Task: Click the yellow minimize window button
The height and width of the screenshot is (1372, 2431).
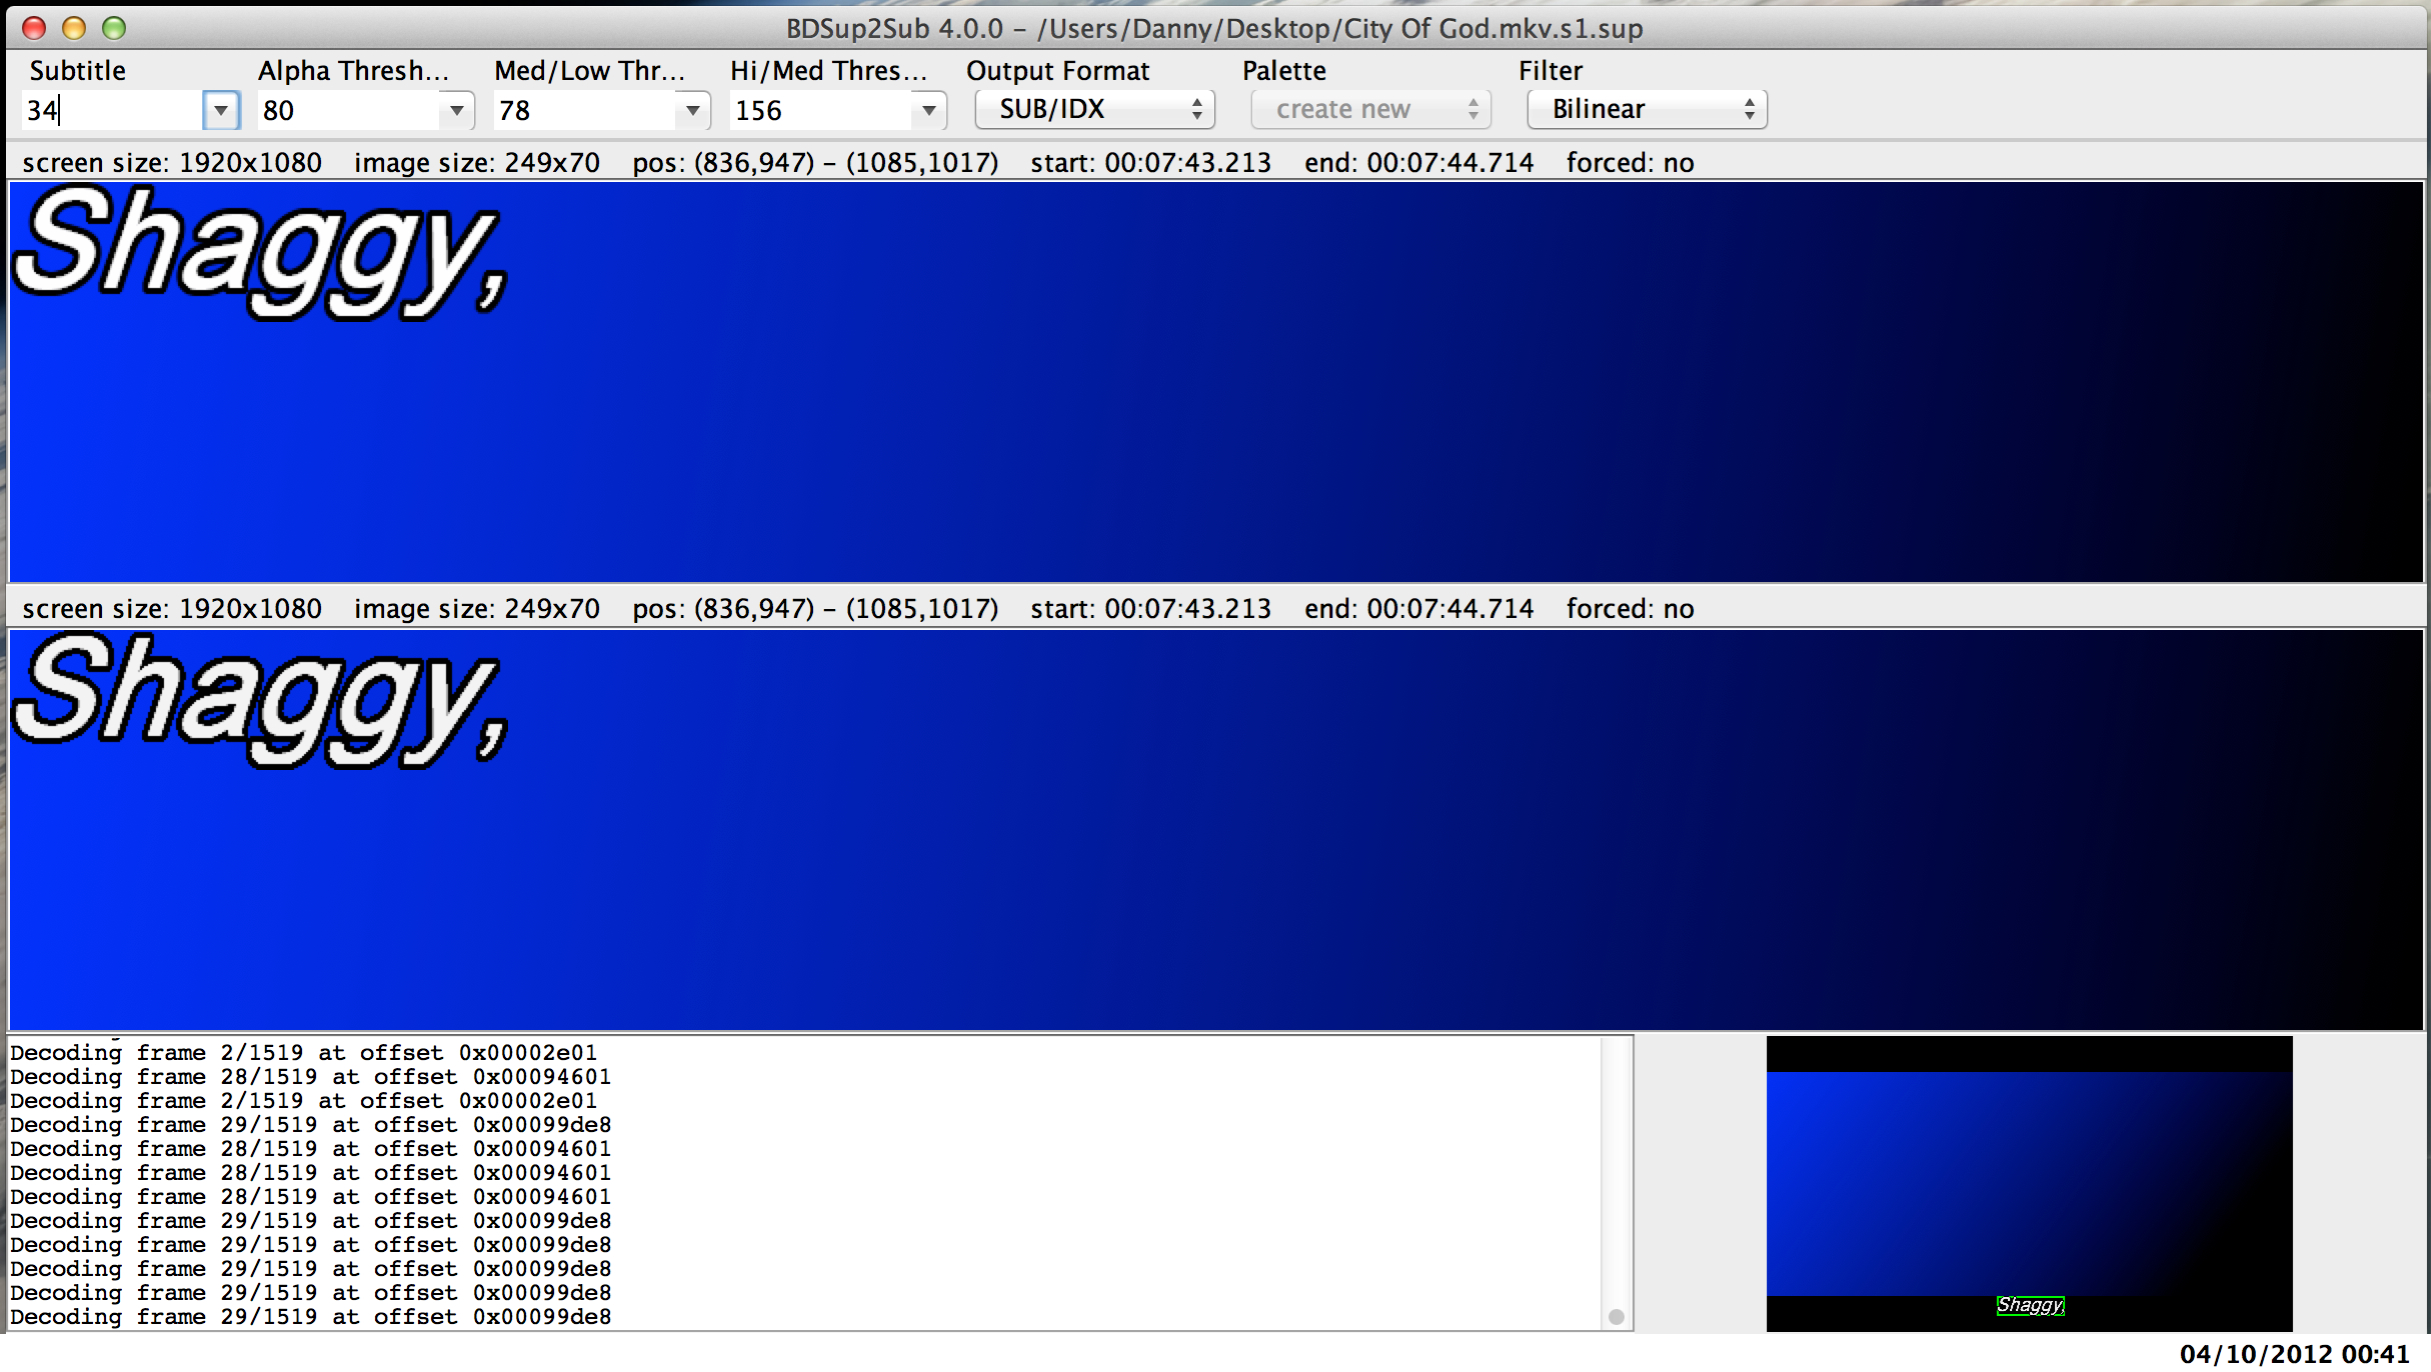Action: tap(74, 28)
